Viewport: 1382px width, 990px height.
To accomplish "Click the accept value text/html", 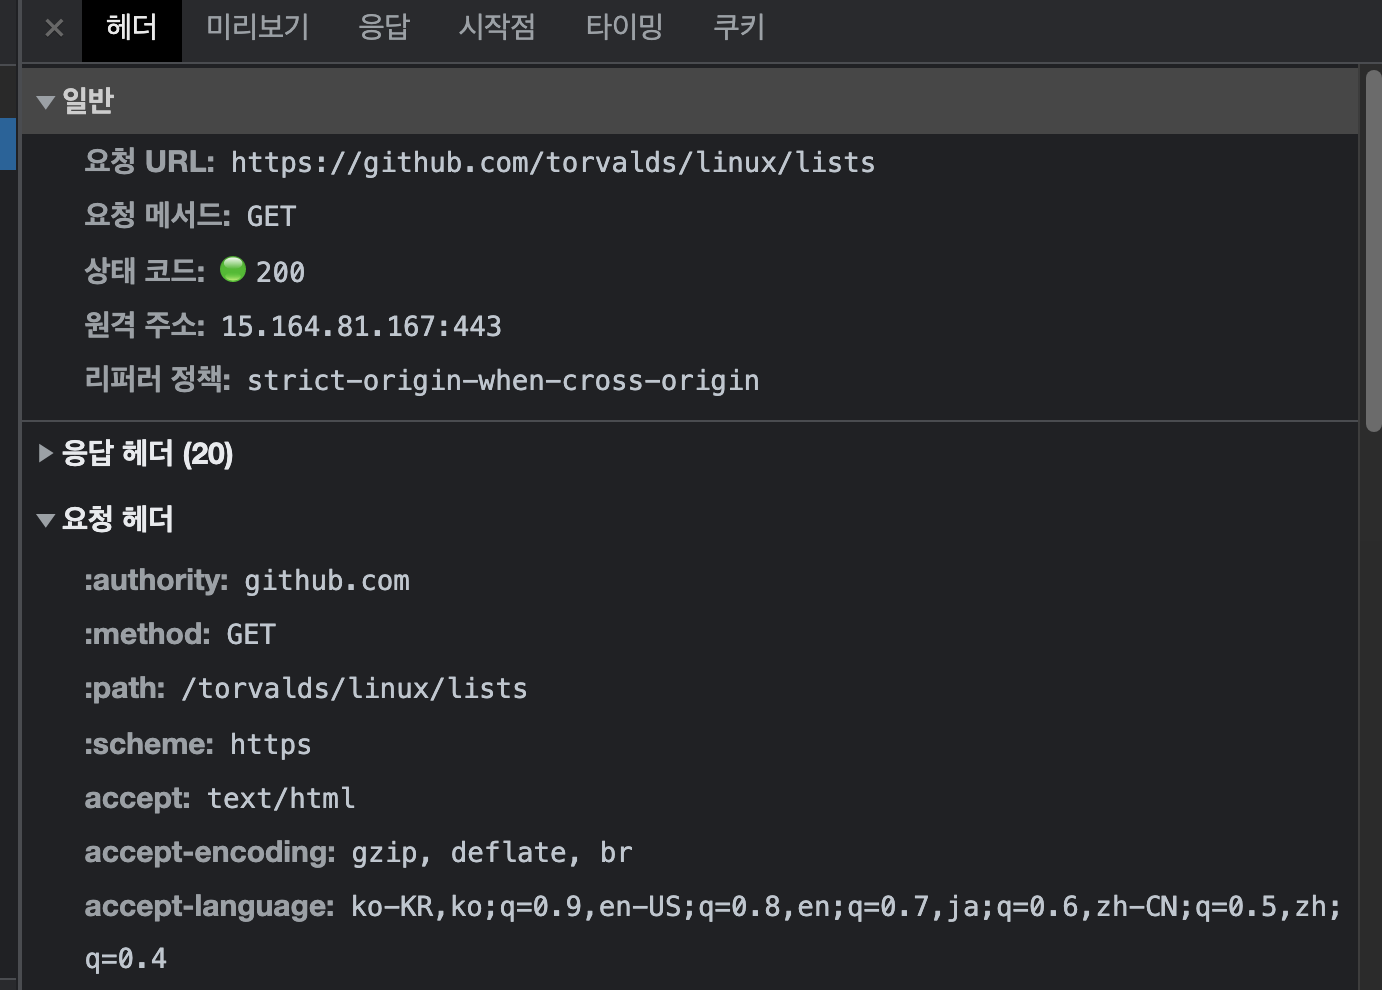I will click(x=281, y=798).
